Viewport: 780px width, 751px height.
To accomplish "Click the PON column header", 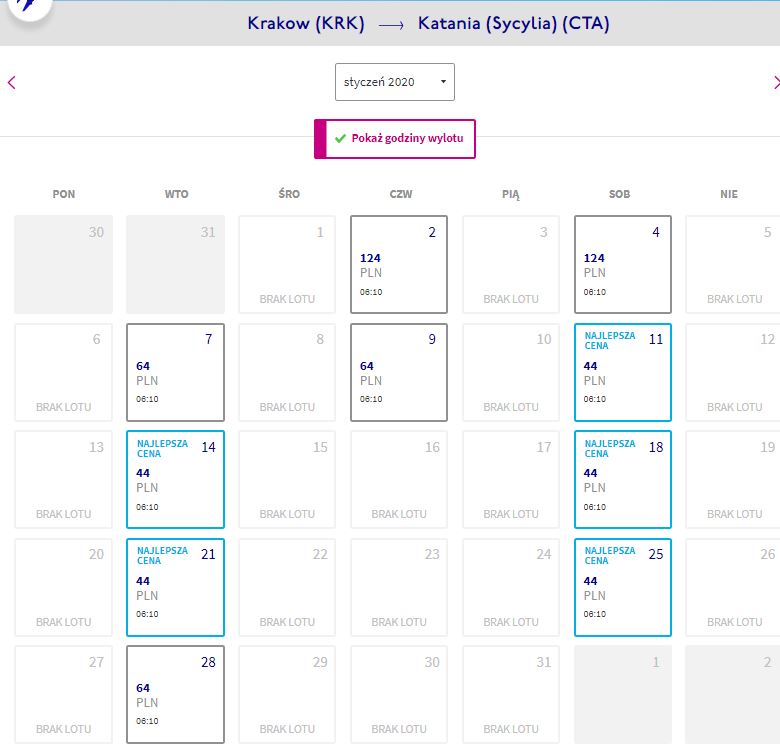I will pos(64,194).
